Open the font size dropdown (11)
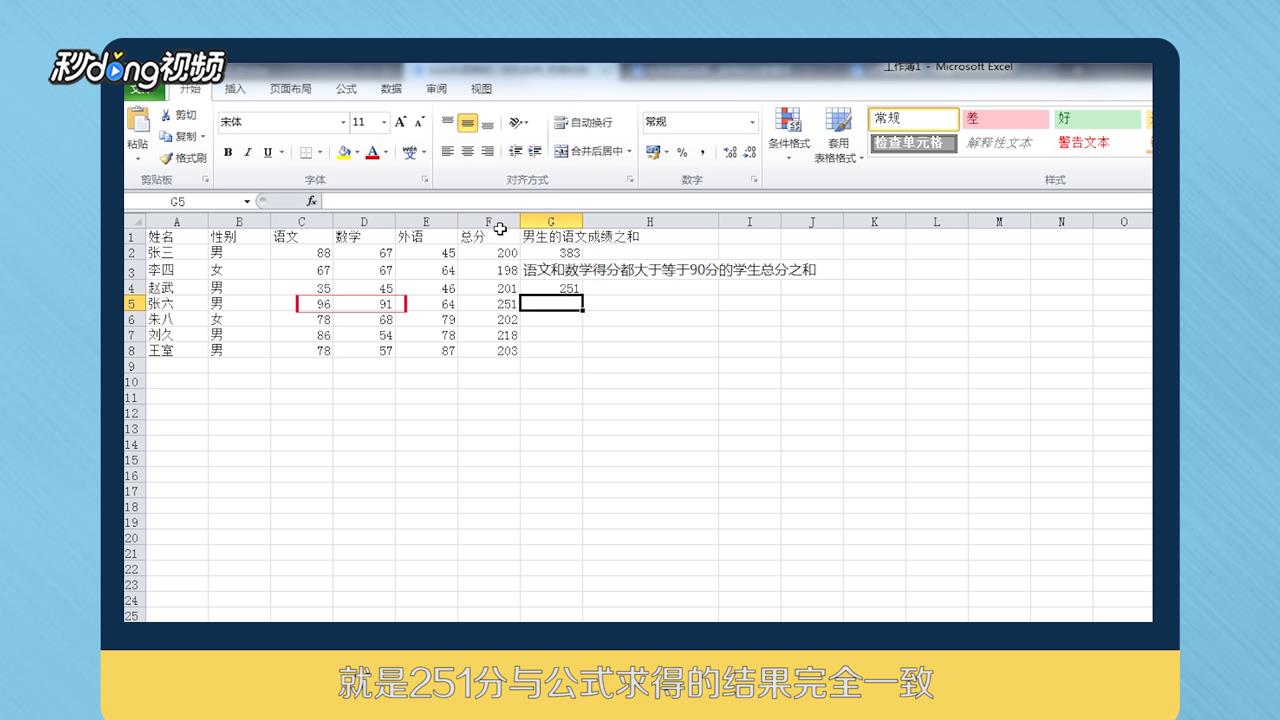This screenshot has width=1280, height=720. [385, 122]
